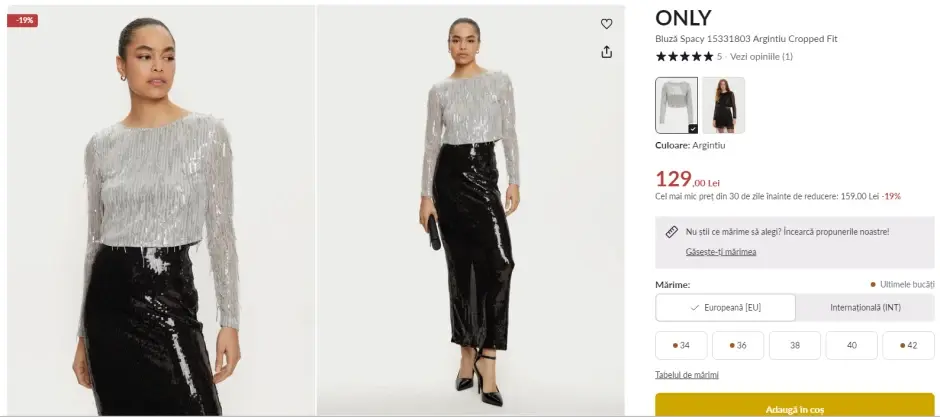
Task: Select size 34
Action: point(681,345)
